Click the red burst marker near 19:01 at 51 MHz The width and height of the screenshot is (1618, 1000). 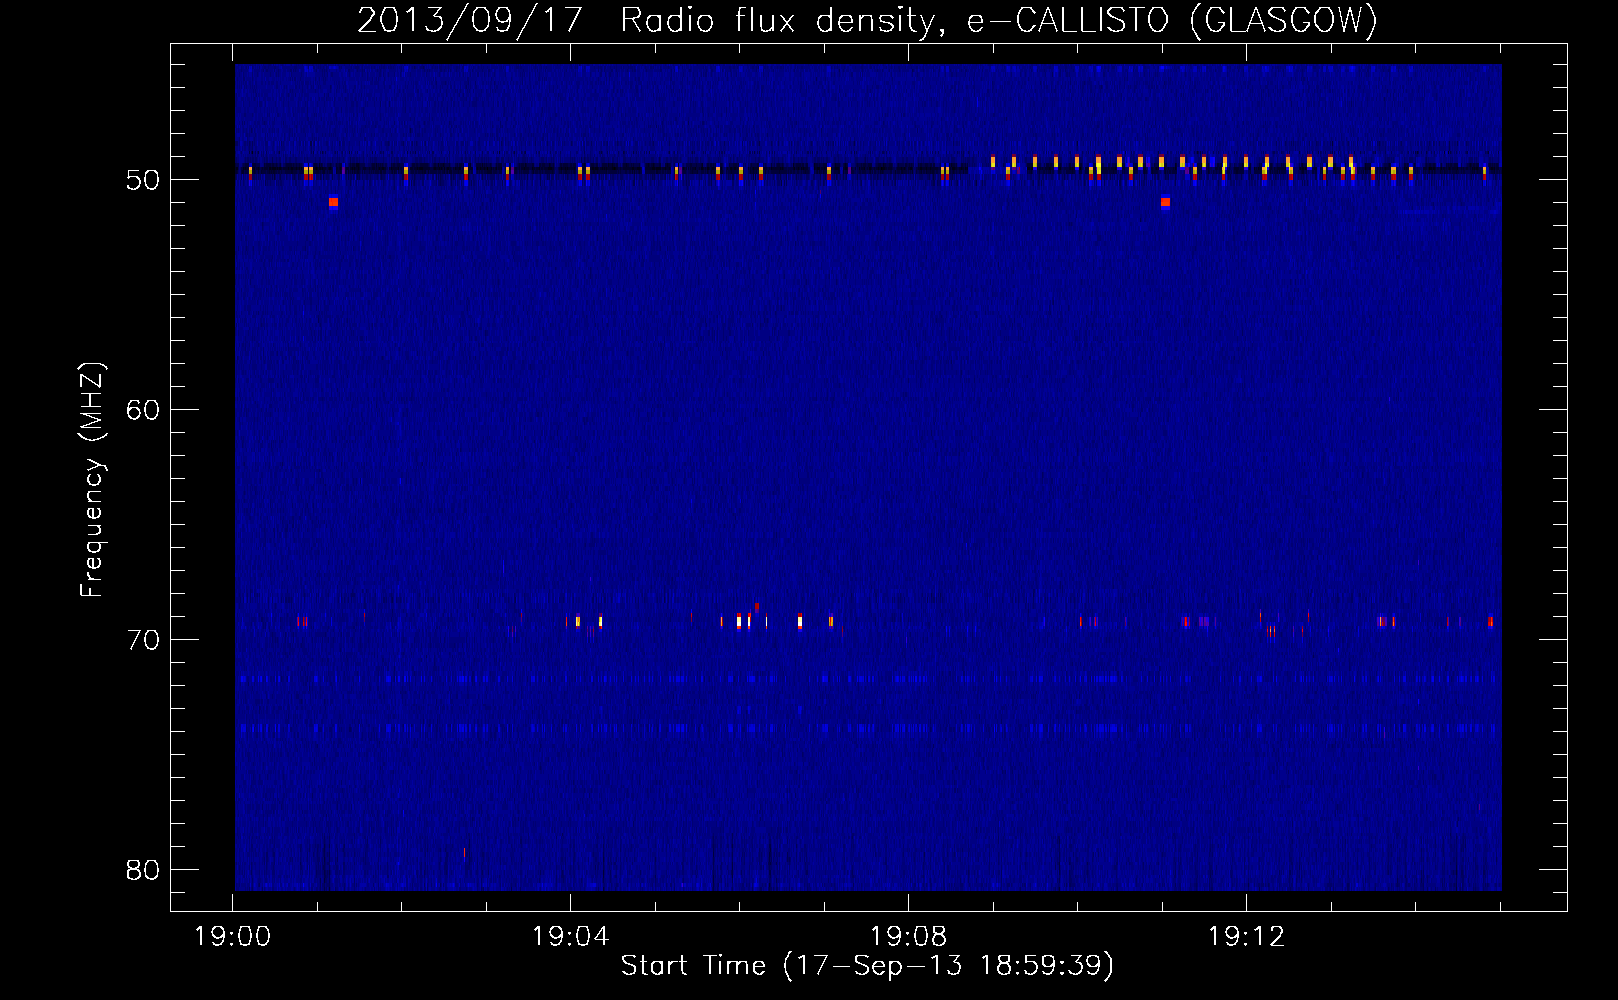click(x=333, y=202)
